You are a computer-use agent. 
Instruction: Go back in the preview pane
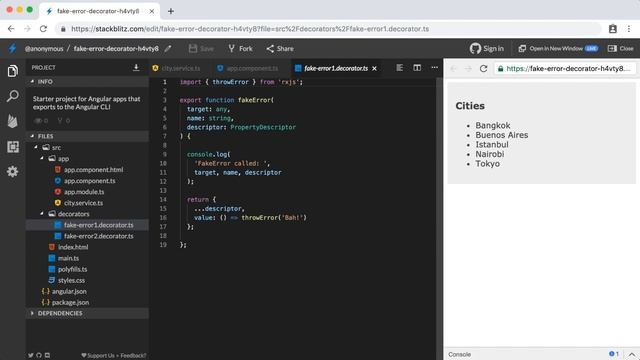453,69
